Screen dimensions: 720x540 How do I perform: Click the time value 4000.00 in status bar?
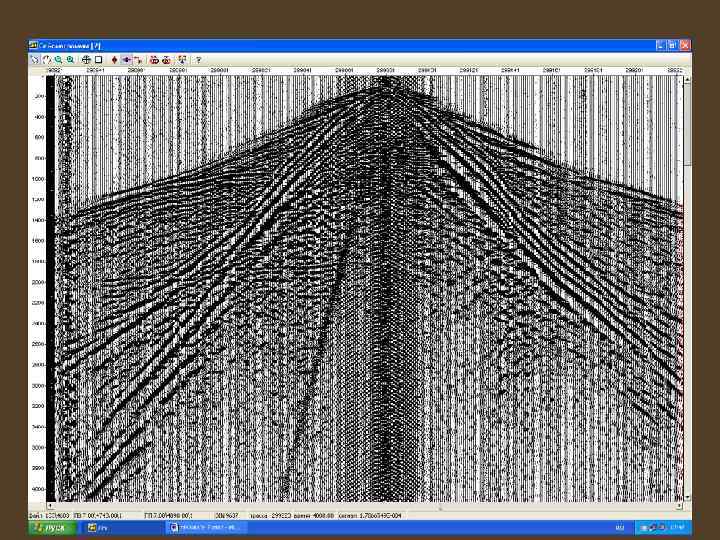[323, 516]
